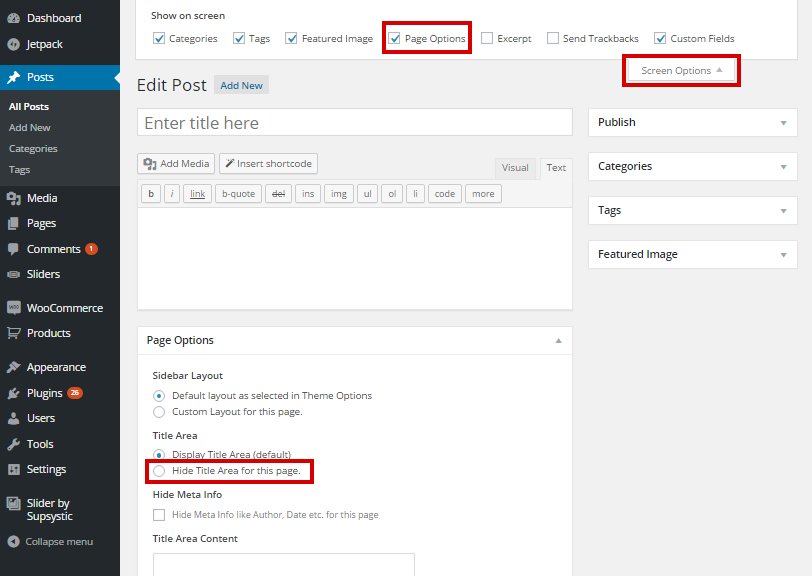Click the Comments speech bubble icon
The image size is (812, 576).
tap(13, 249)
